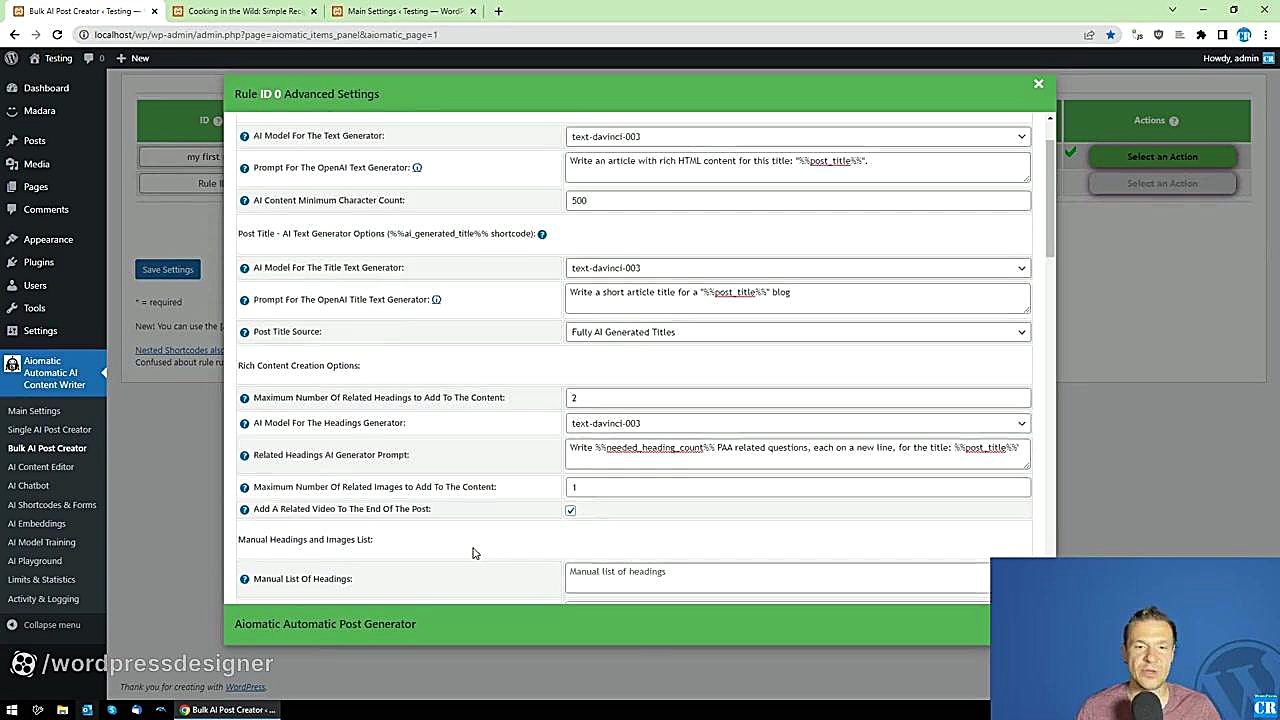Click info icon after Prompt For OpenAI Text Generator label
The height and width of the screenshot is (720, 1280).
pyautogui.click(x=417, y=168)
